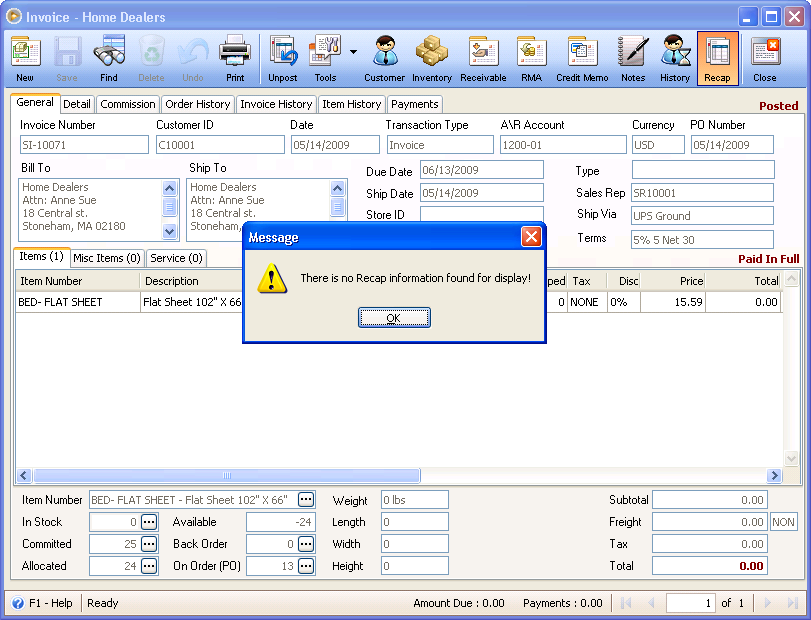The image size is (811, 620).
Task: Go to the next record navigation arrow
Action: pos(768,603)
